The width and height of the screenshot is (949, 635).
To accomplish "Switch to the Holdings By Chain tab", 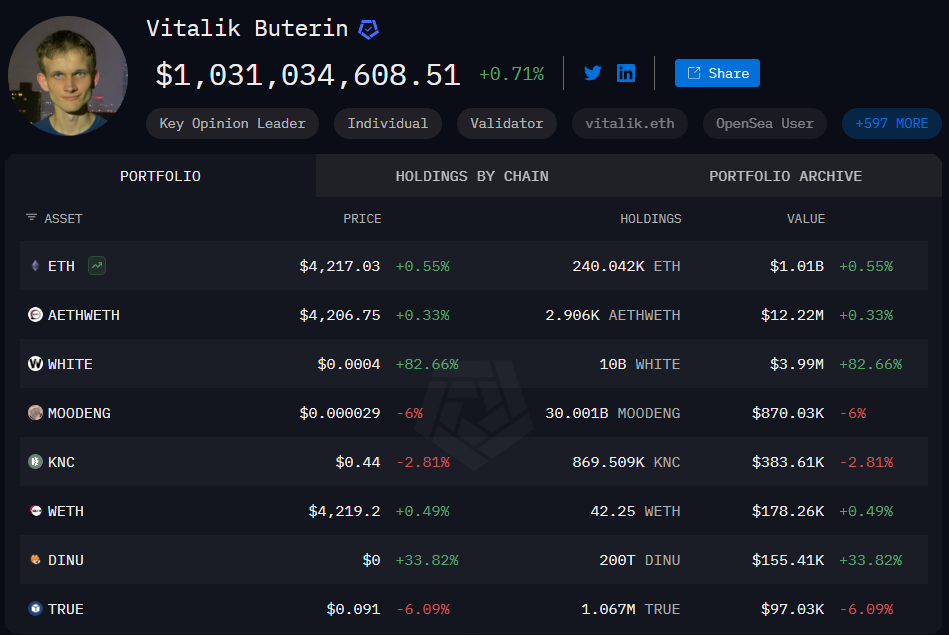I will pyautogui.click(x=472, y=176).
